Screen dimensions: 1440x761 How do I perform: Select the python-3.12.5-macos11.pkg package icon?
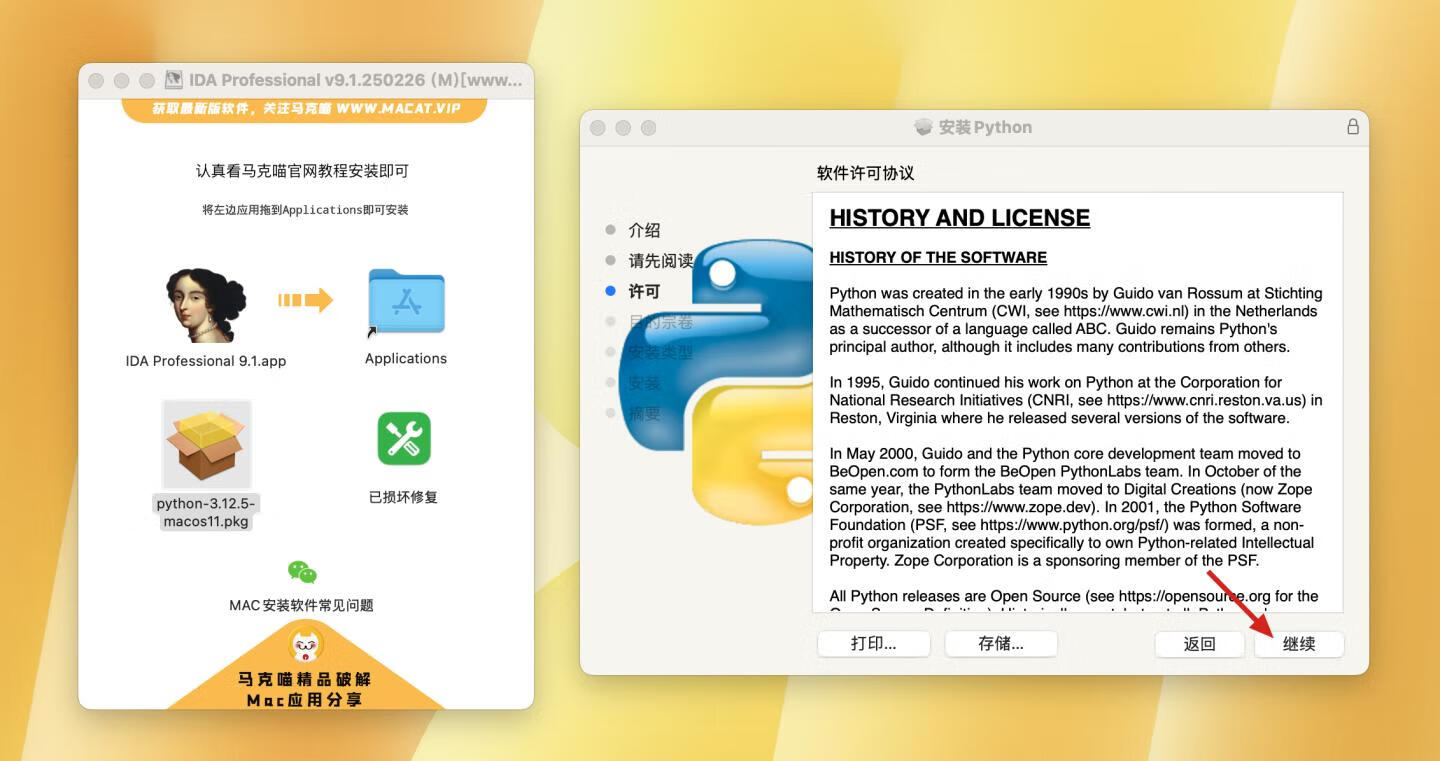(x=206, y=444)
